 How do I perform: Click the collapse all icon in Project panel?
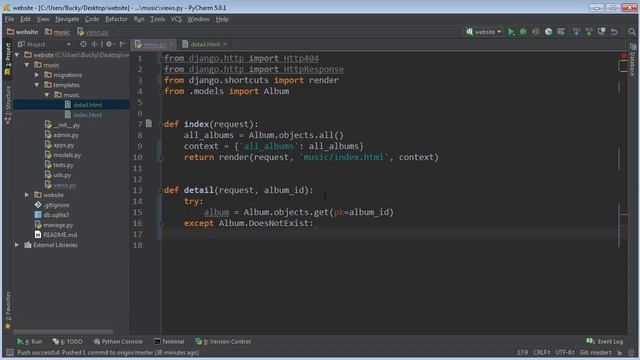tap(94, 44)
